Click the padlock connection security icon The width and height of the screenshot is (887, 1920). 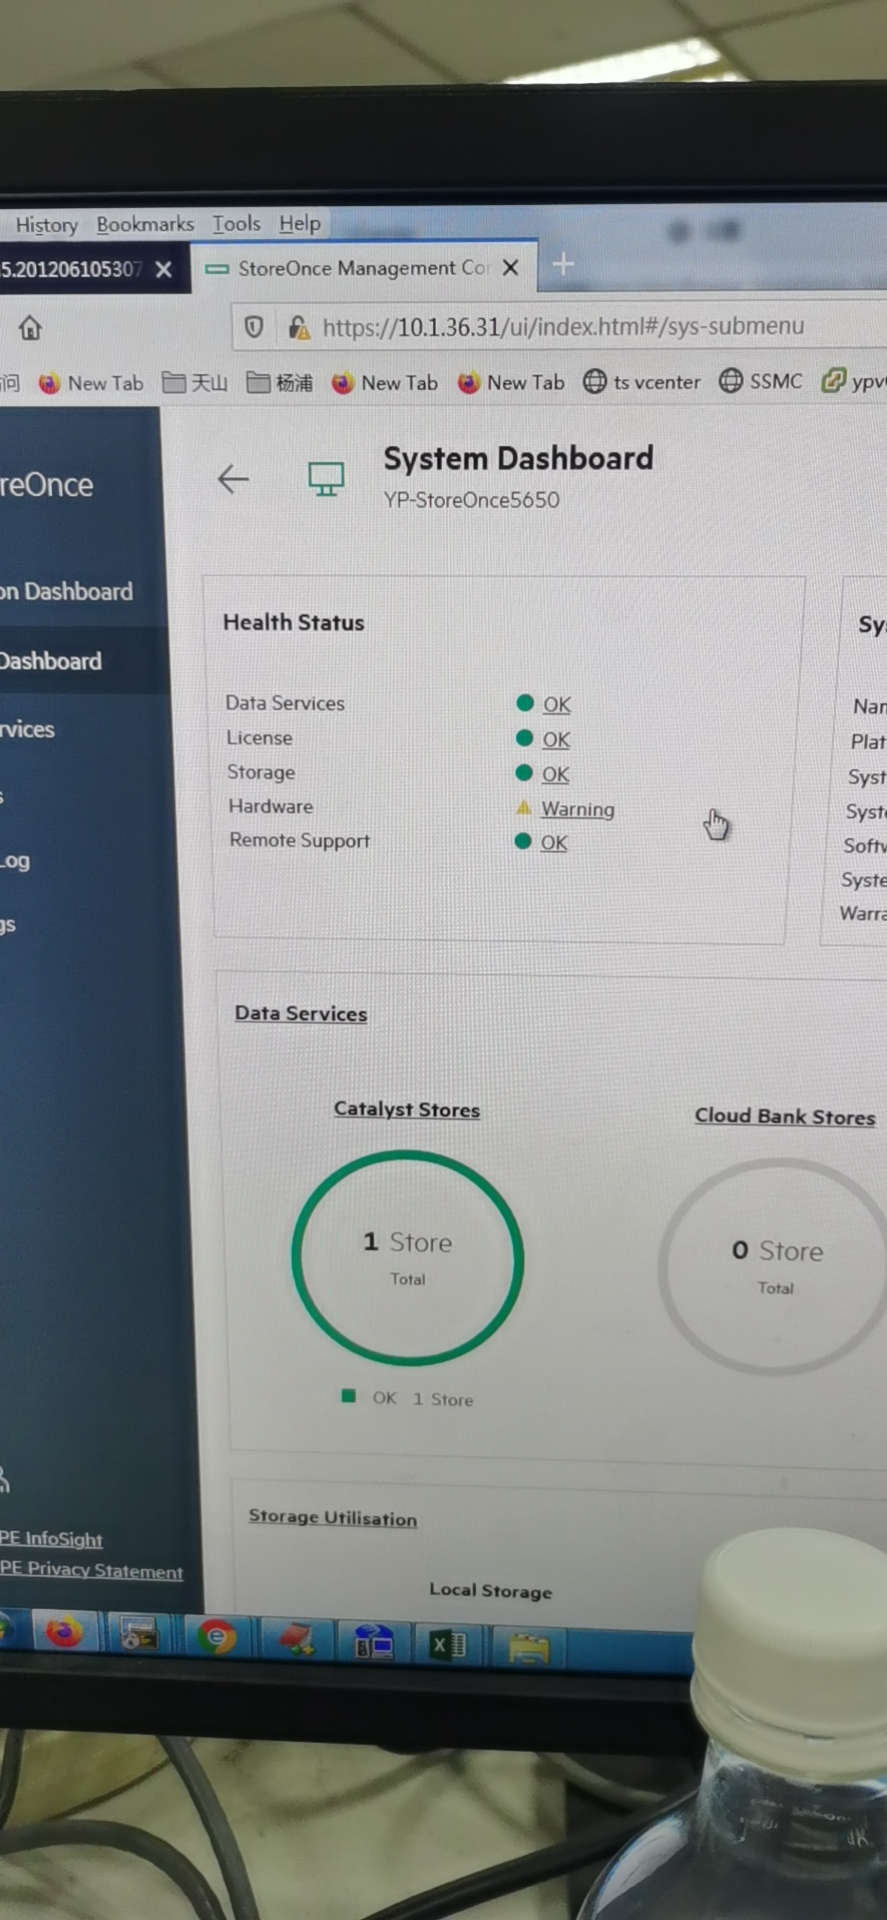click(297, 327)
